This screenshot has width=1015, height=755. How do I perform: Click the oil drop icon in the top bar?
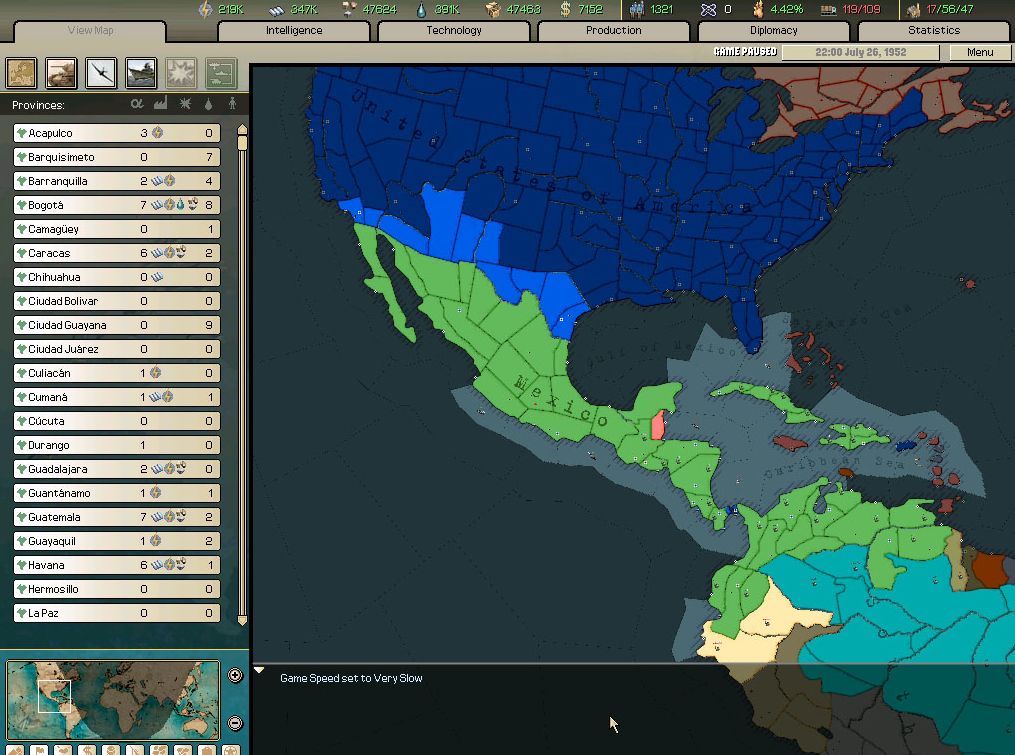(421, 10)
